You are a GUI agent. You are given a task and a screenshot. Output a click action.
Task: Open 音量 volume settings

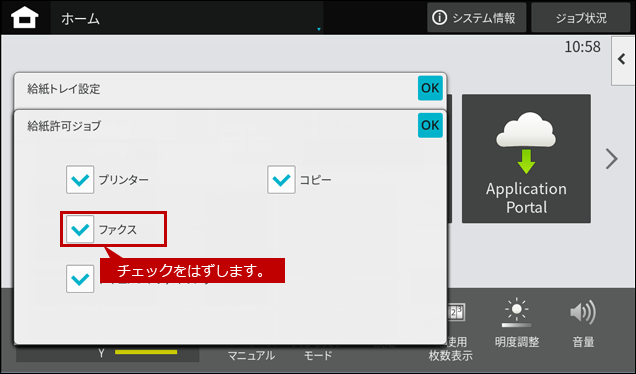pyautogui.click(x=583, y=324)
